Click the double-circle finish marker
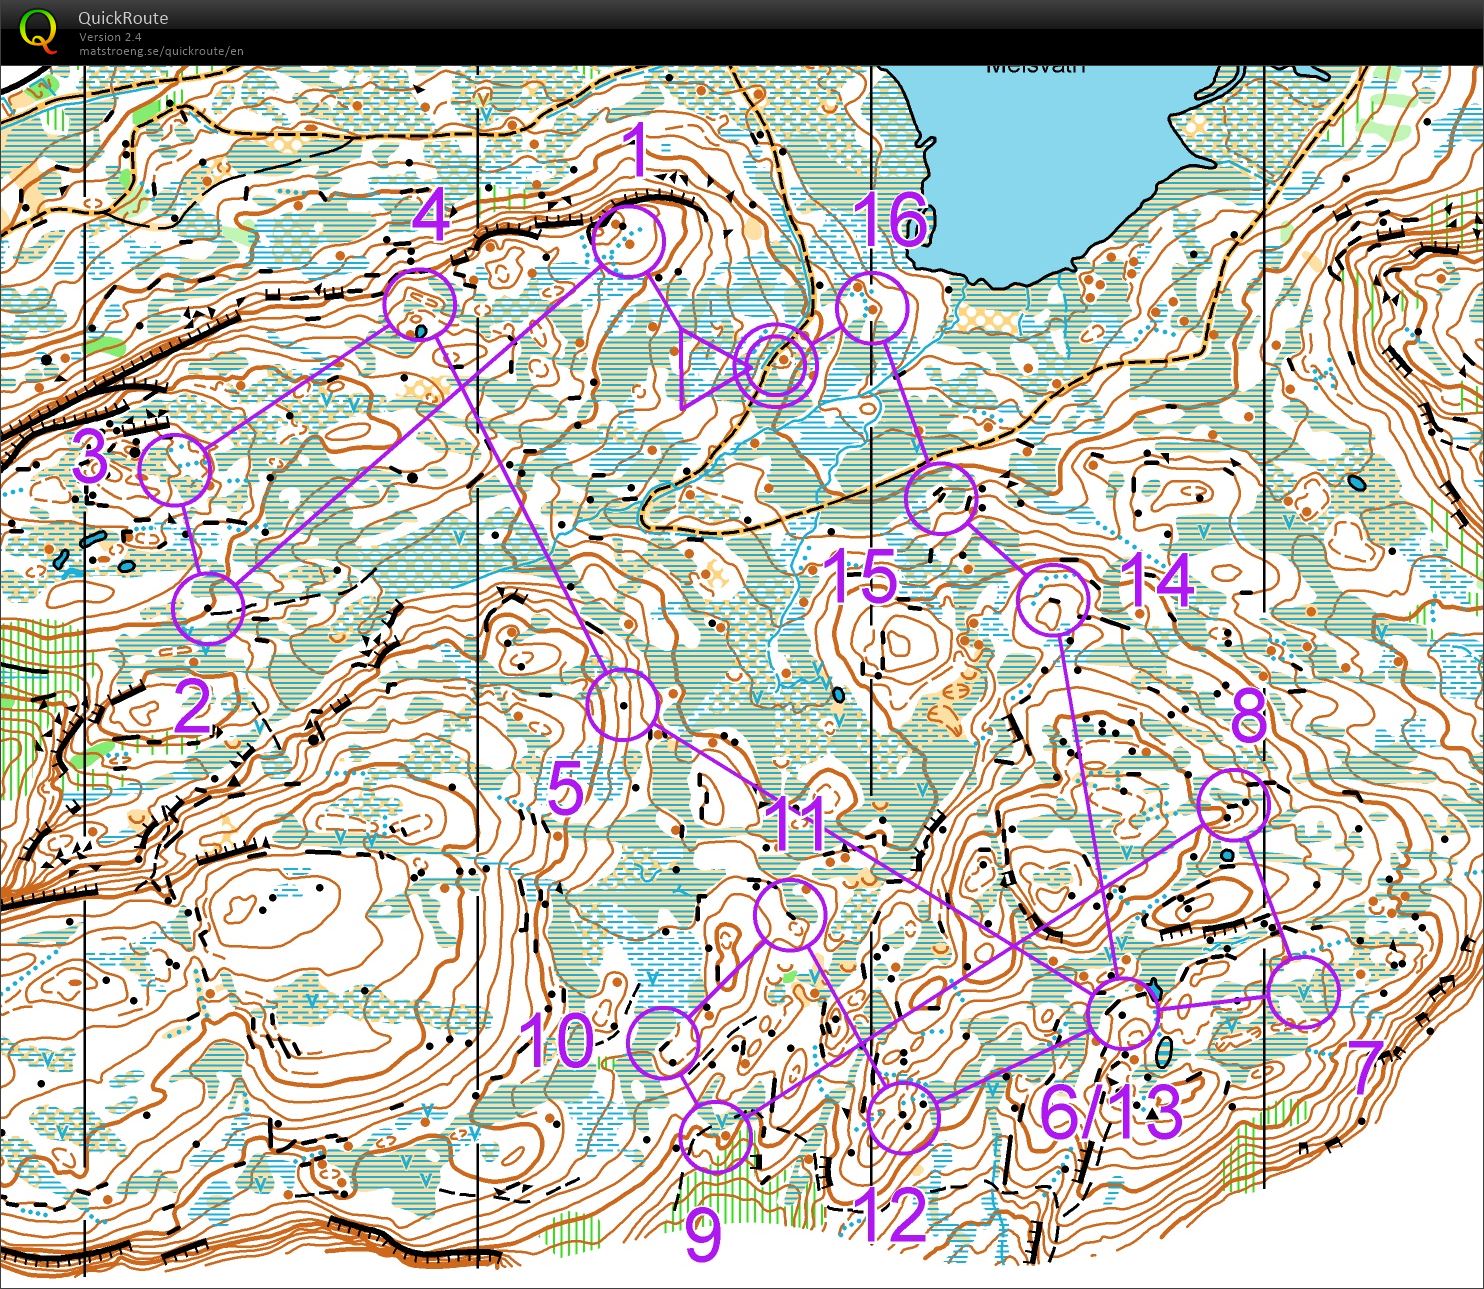1484x1289 pixels. point(776,366)
